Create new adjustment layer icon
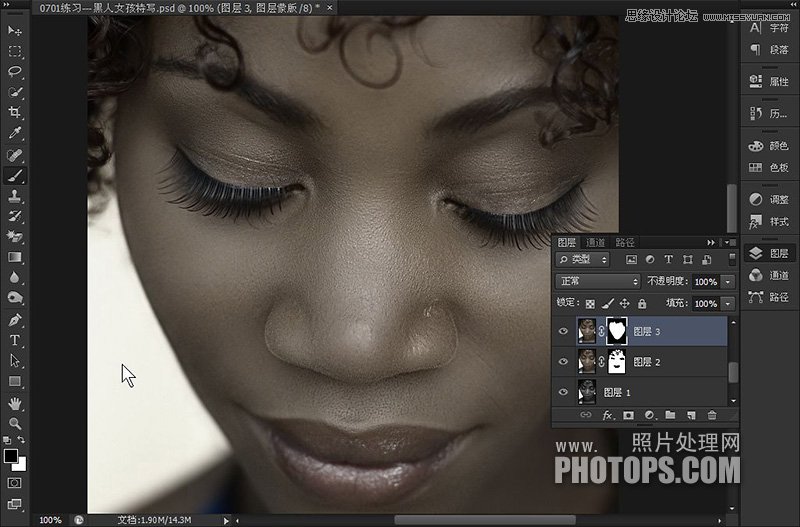The height and width of the screenshot is (527, 800). click(x=649, y=416)
